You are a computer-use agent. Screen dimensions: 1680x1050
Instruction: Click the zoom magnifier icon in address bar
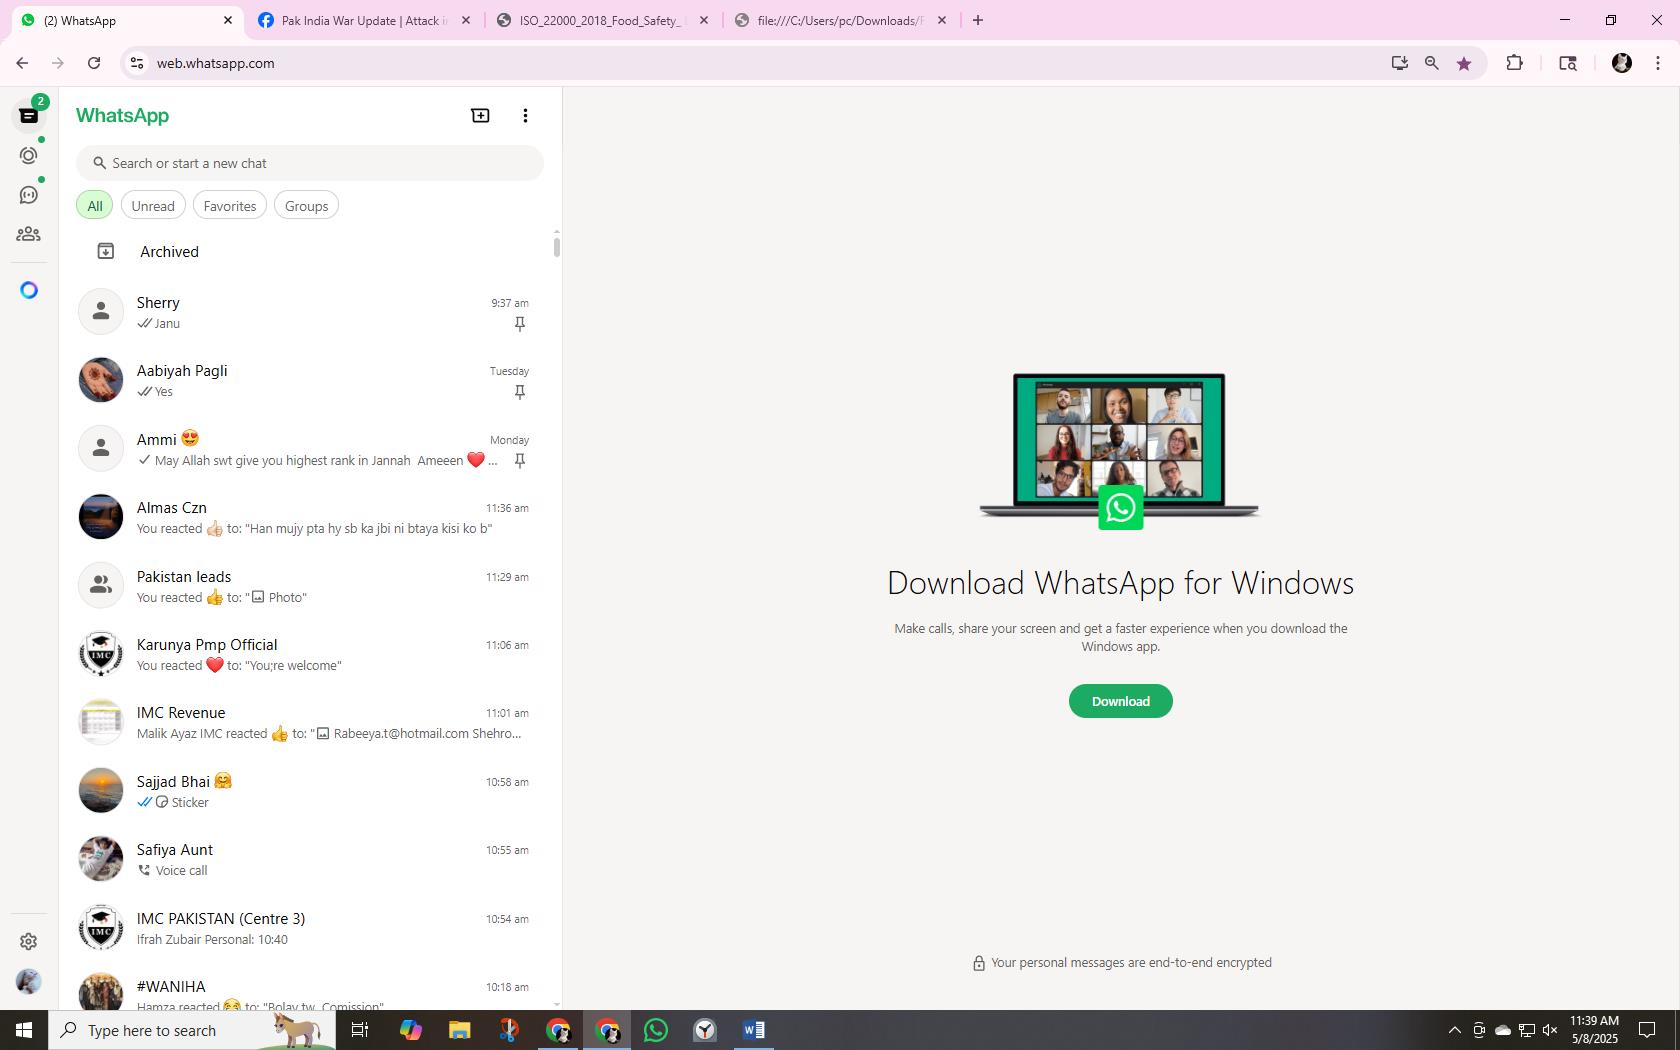coord(1432,63)
